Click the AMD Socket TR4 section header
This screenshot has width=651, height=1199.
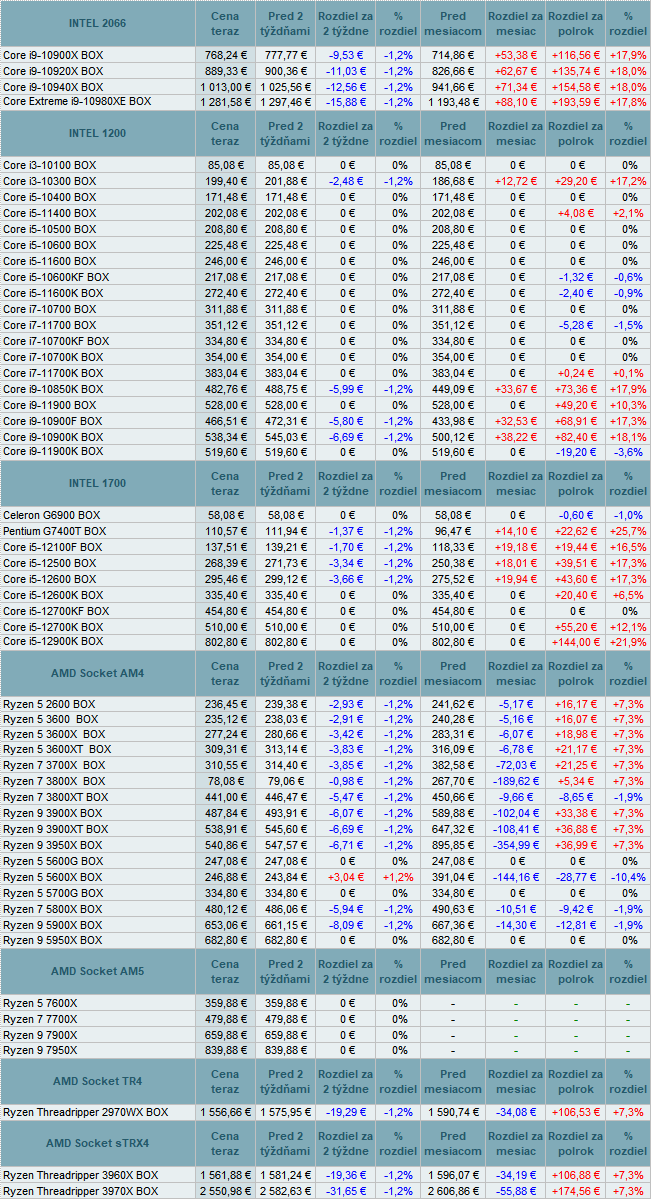[97, 1081]
